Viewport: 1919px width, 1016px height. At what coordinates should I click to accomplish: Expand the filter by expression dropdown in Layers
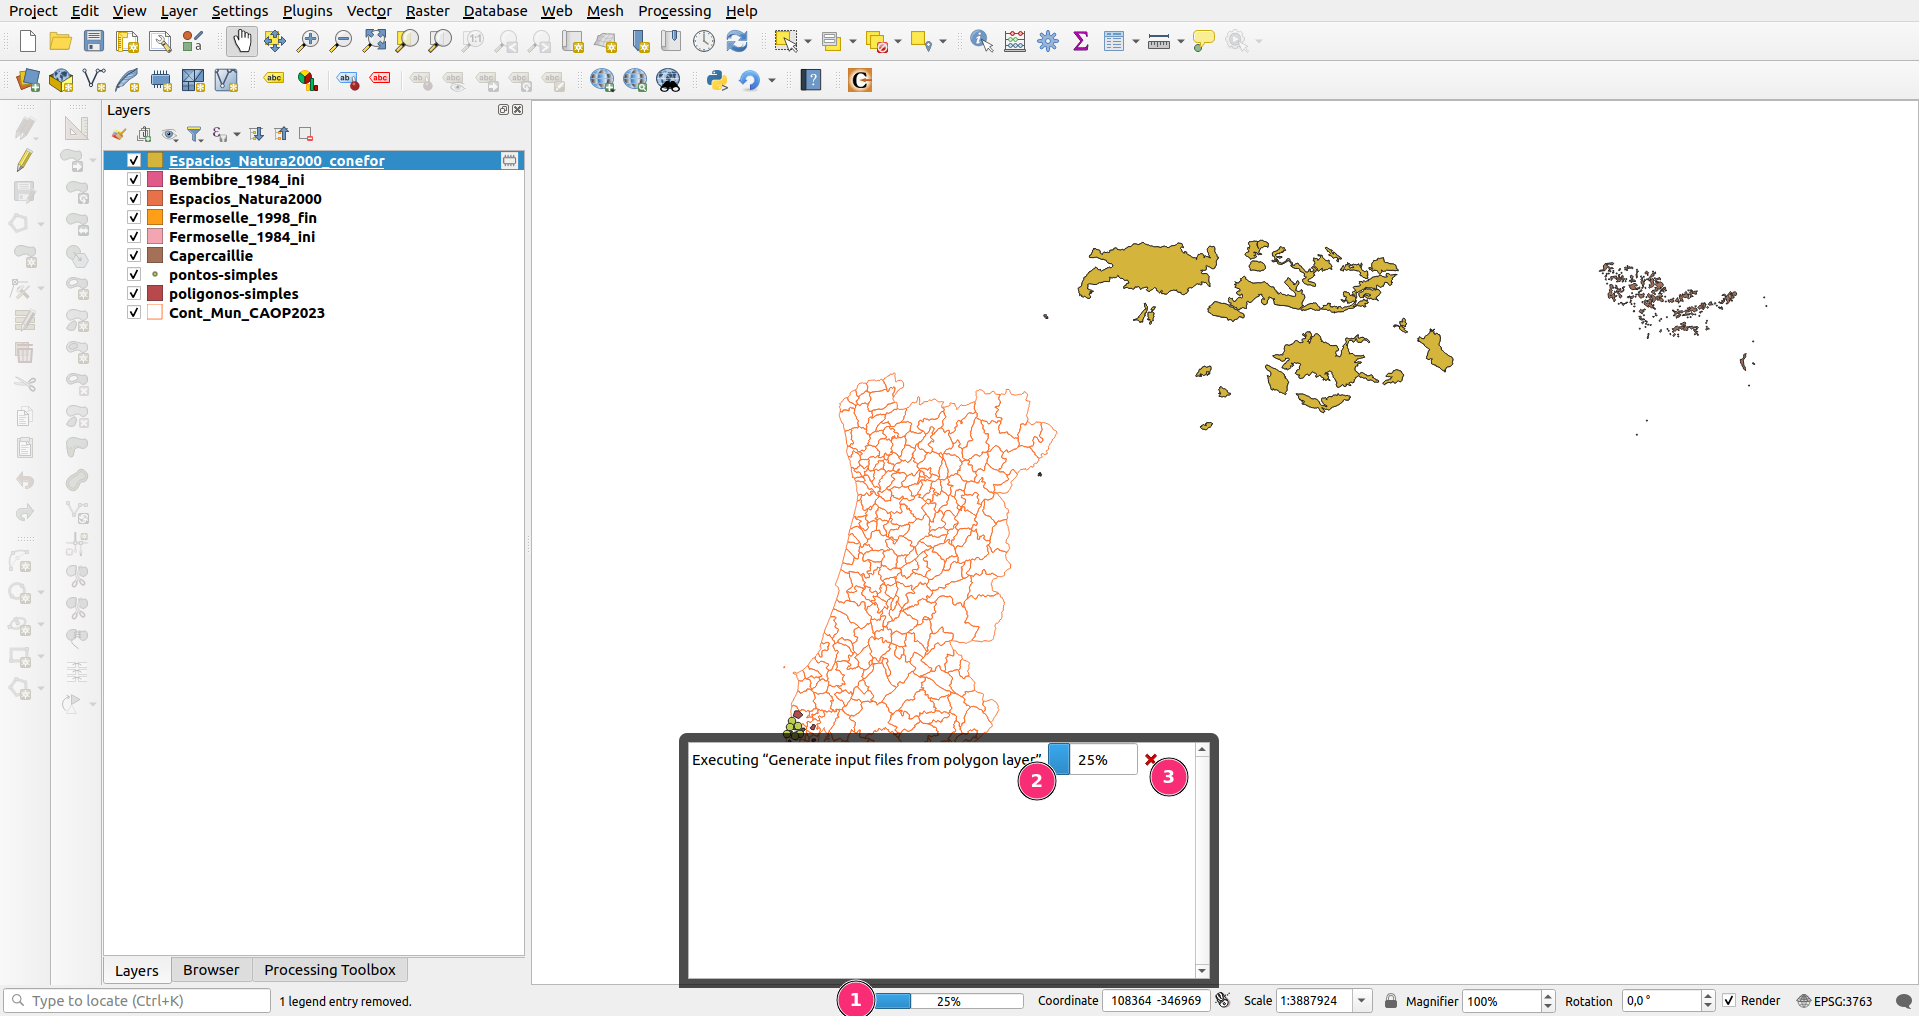pyautogui.click(x=237, y=134)
